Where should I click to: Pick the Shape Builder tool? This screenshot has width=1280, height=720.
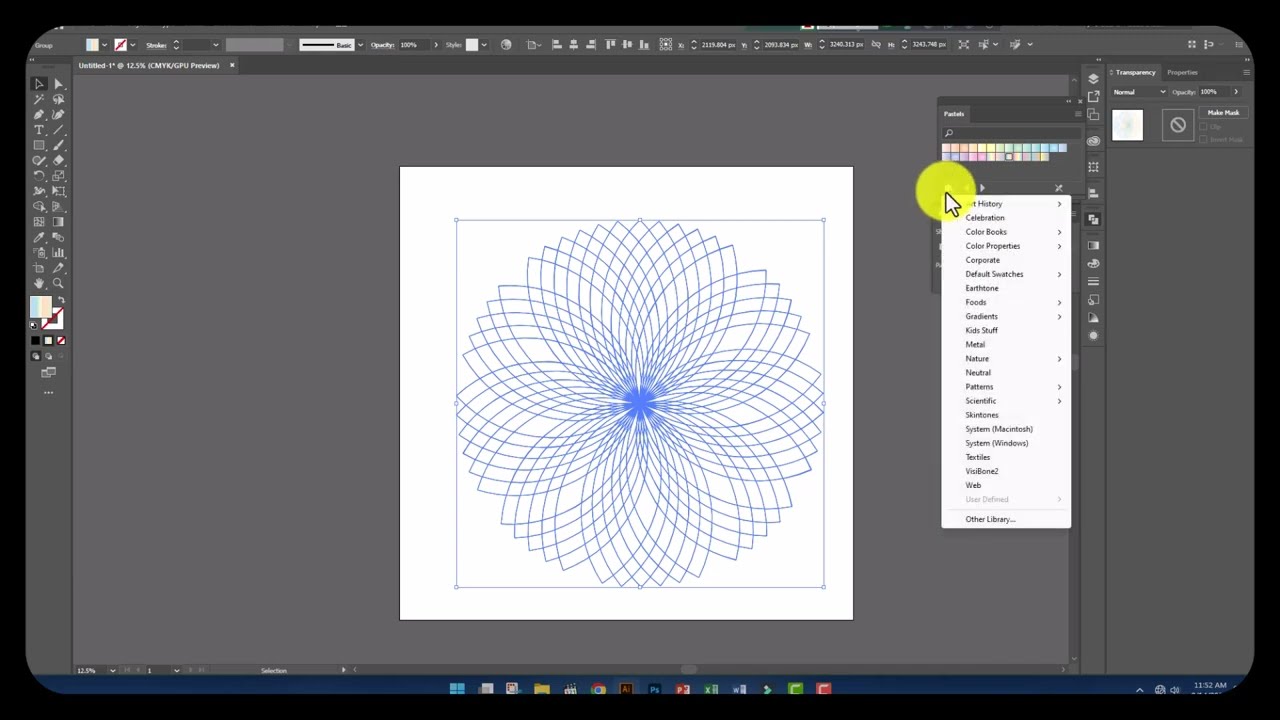pos(39,206)
